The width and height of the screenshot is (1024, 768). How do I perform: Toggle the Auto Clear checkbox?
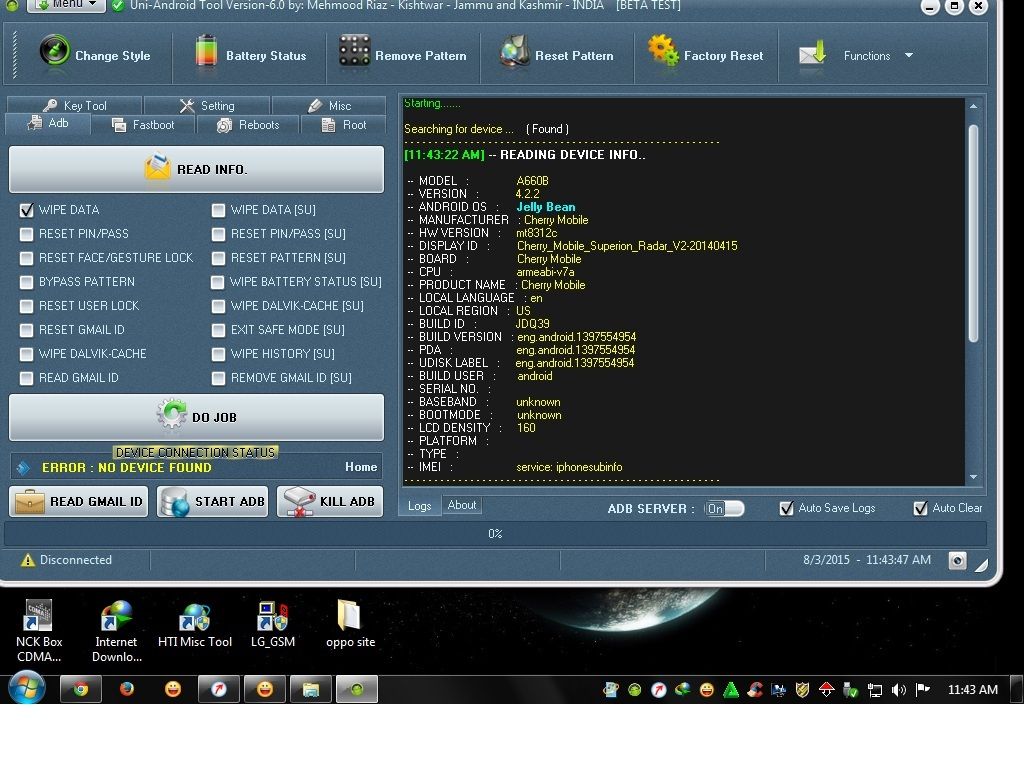(x=920, y=508)
